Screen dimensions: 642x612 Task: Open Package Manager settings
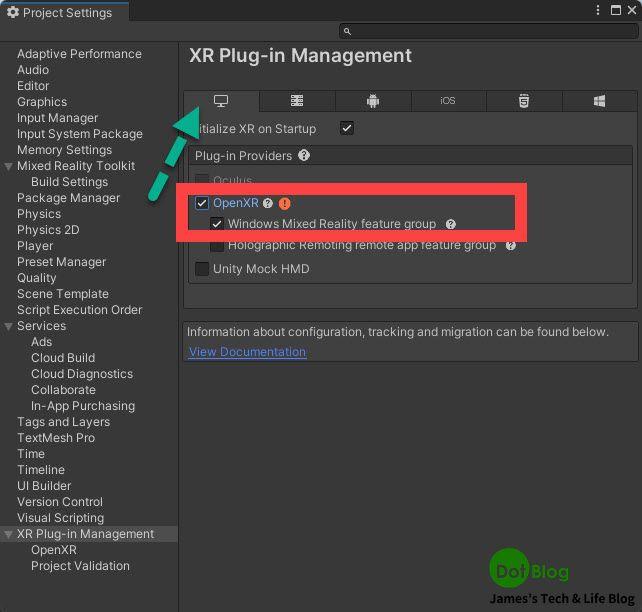click(68, 198)
